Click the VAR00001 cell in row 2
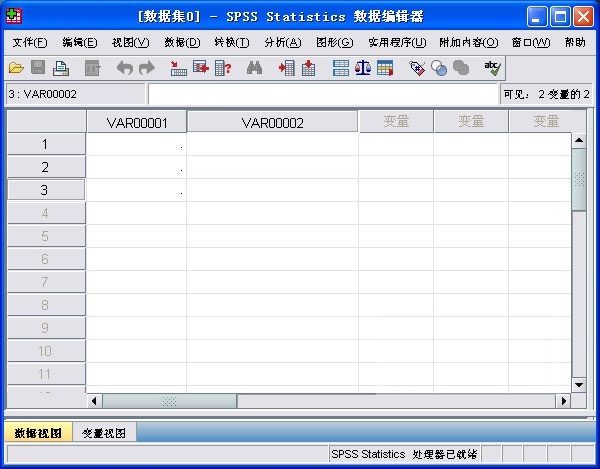Image resolution: width=600 pixels, height=469 pixels. pyautogui.click(x=137, y=167)
